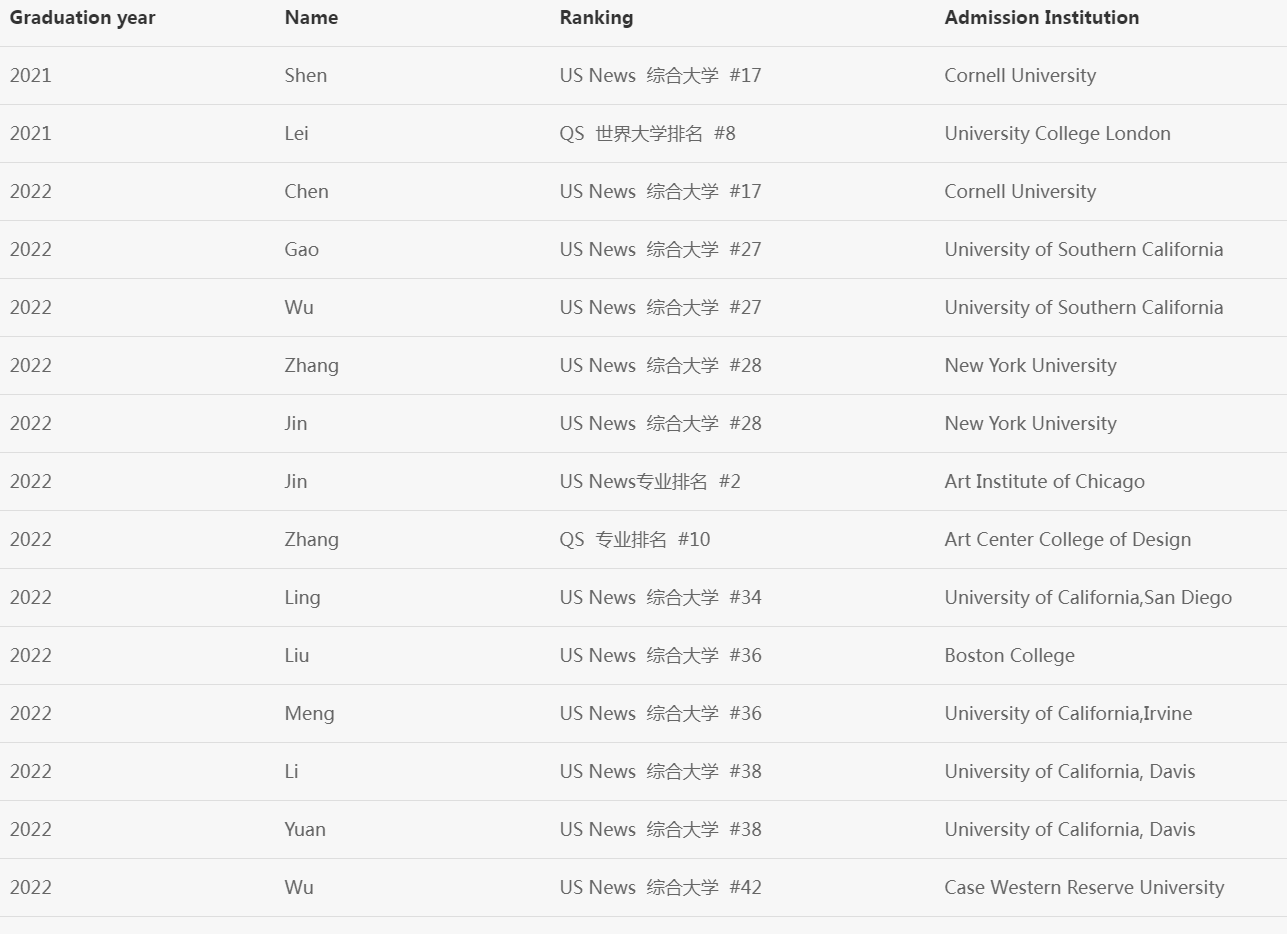Select Jin in the Art Institute row

(296, 482)
